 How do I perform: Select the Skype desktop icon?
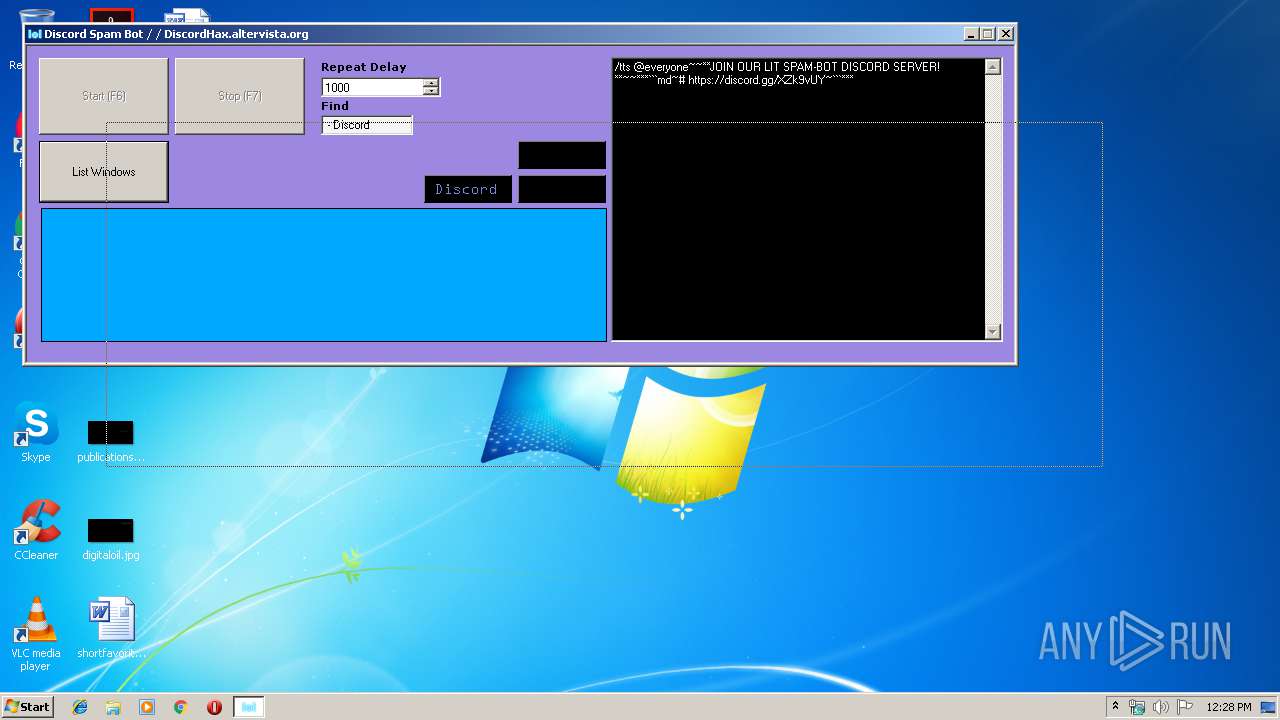coord(36,433)
